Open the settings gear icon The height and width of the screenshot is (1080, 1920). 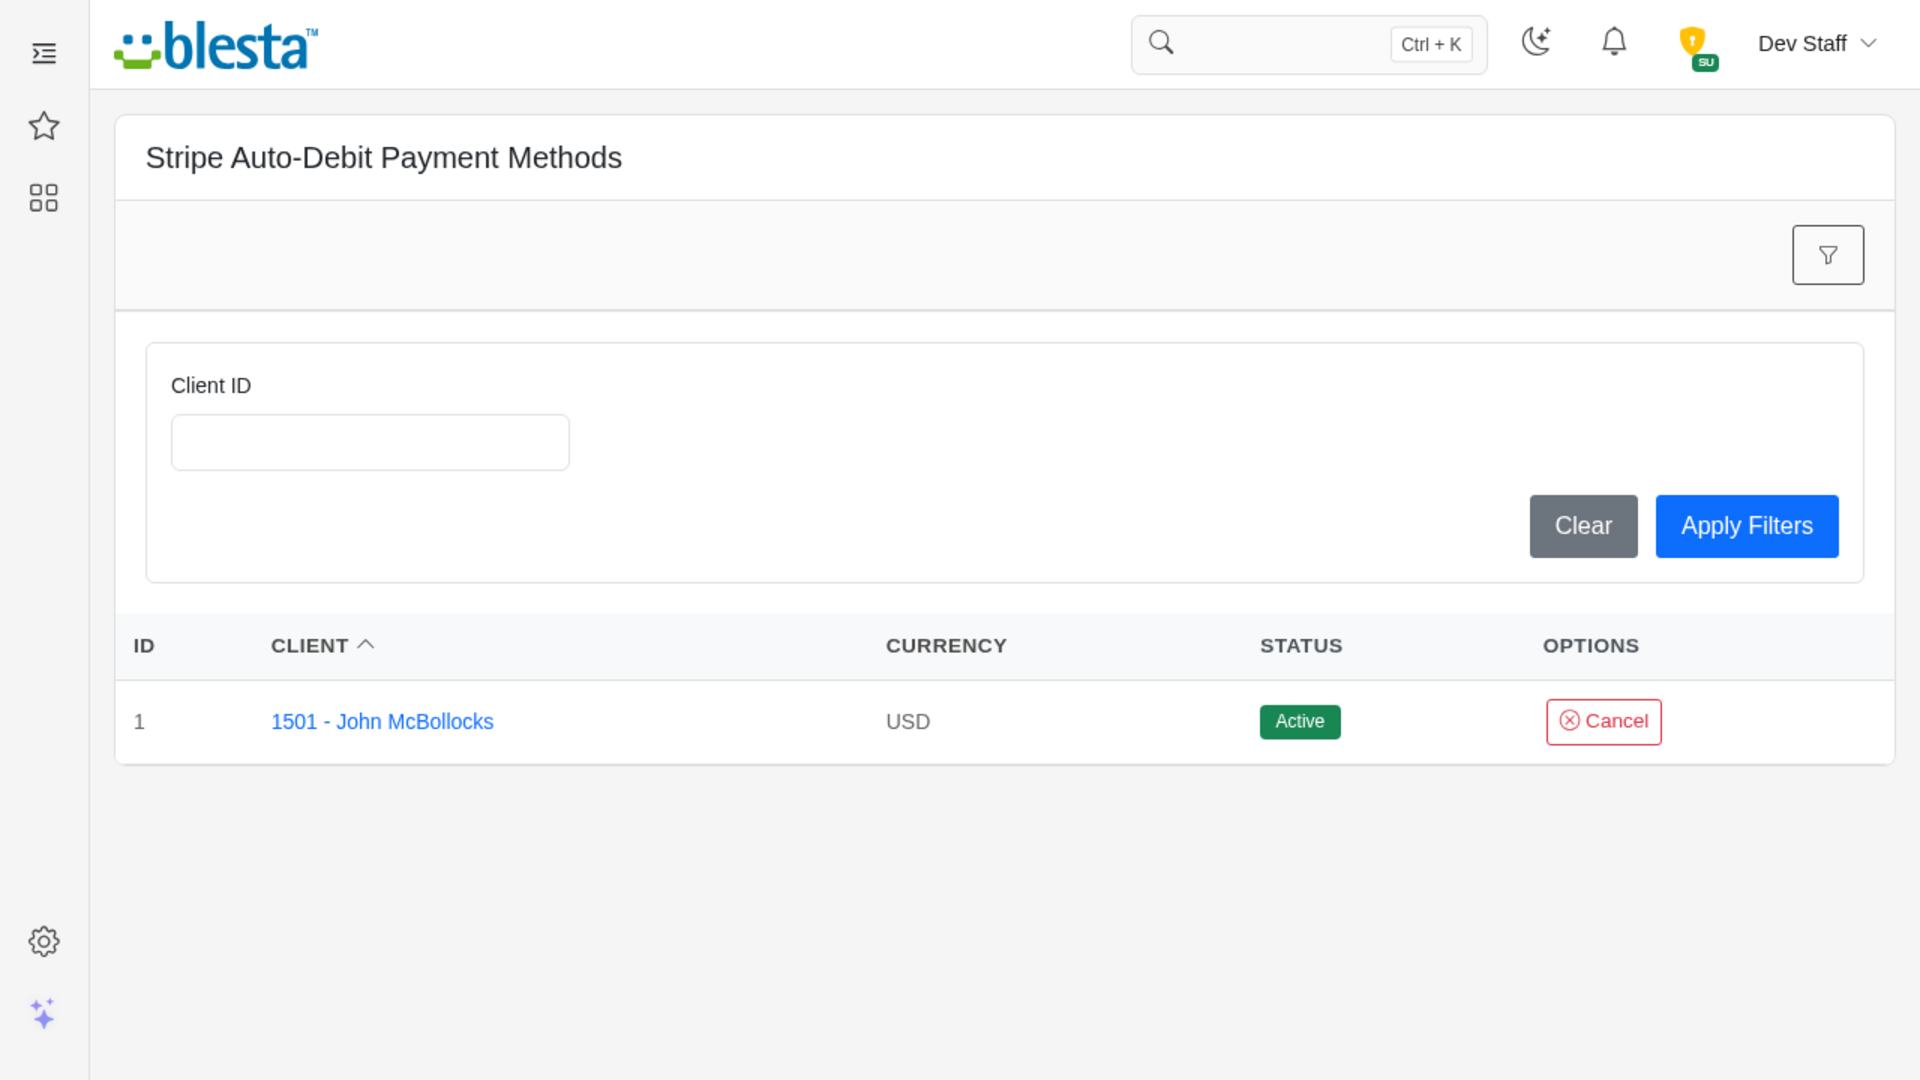tap(44, 941)
